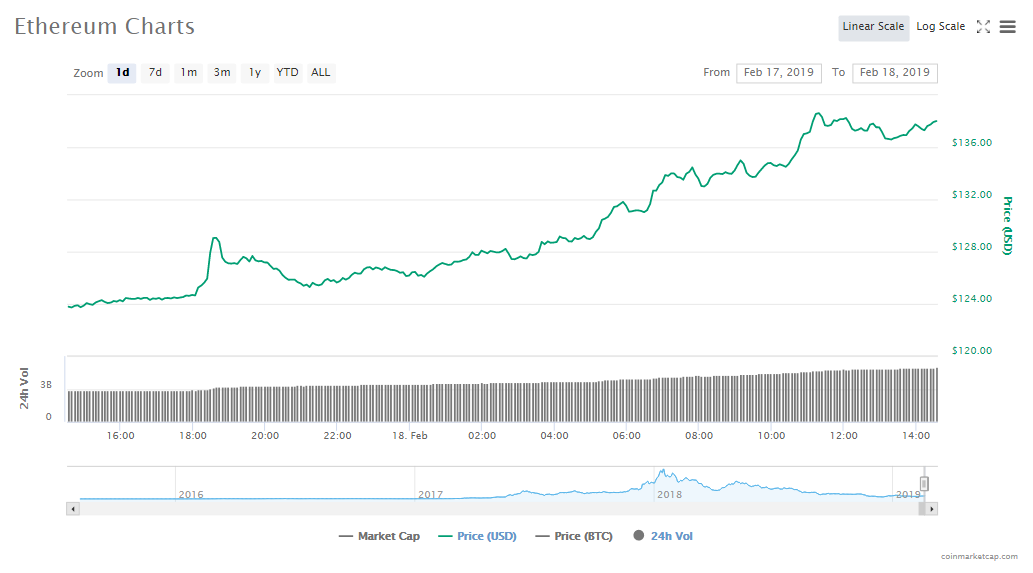
Task: Choose the YTD zoom option
Action: (287, 73)
